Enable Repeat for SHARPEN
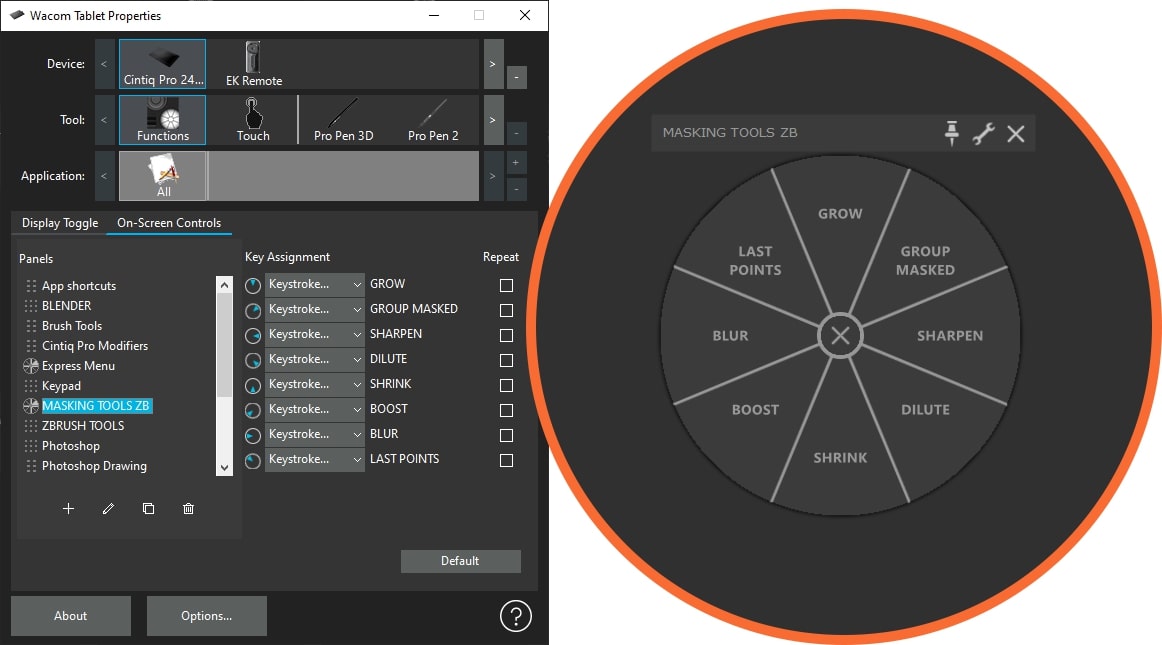 (506, 336)
